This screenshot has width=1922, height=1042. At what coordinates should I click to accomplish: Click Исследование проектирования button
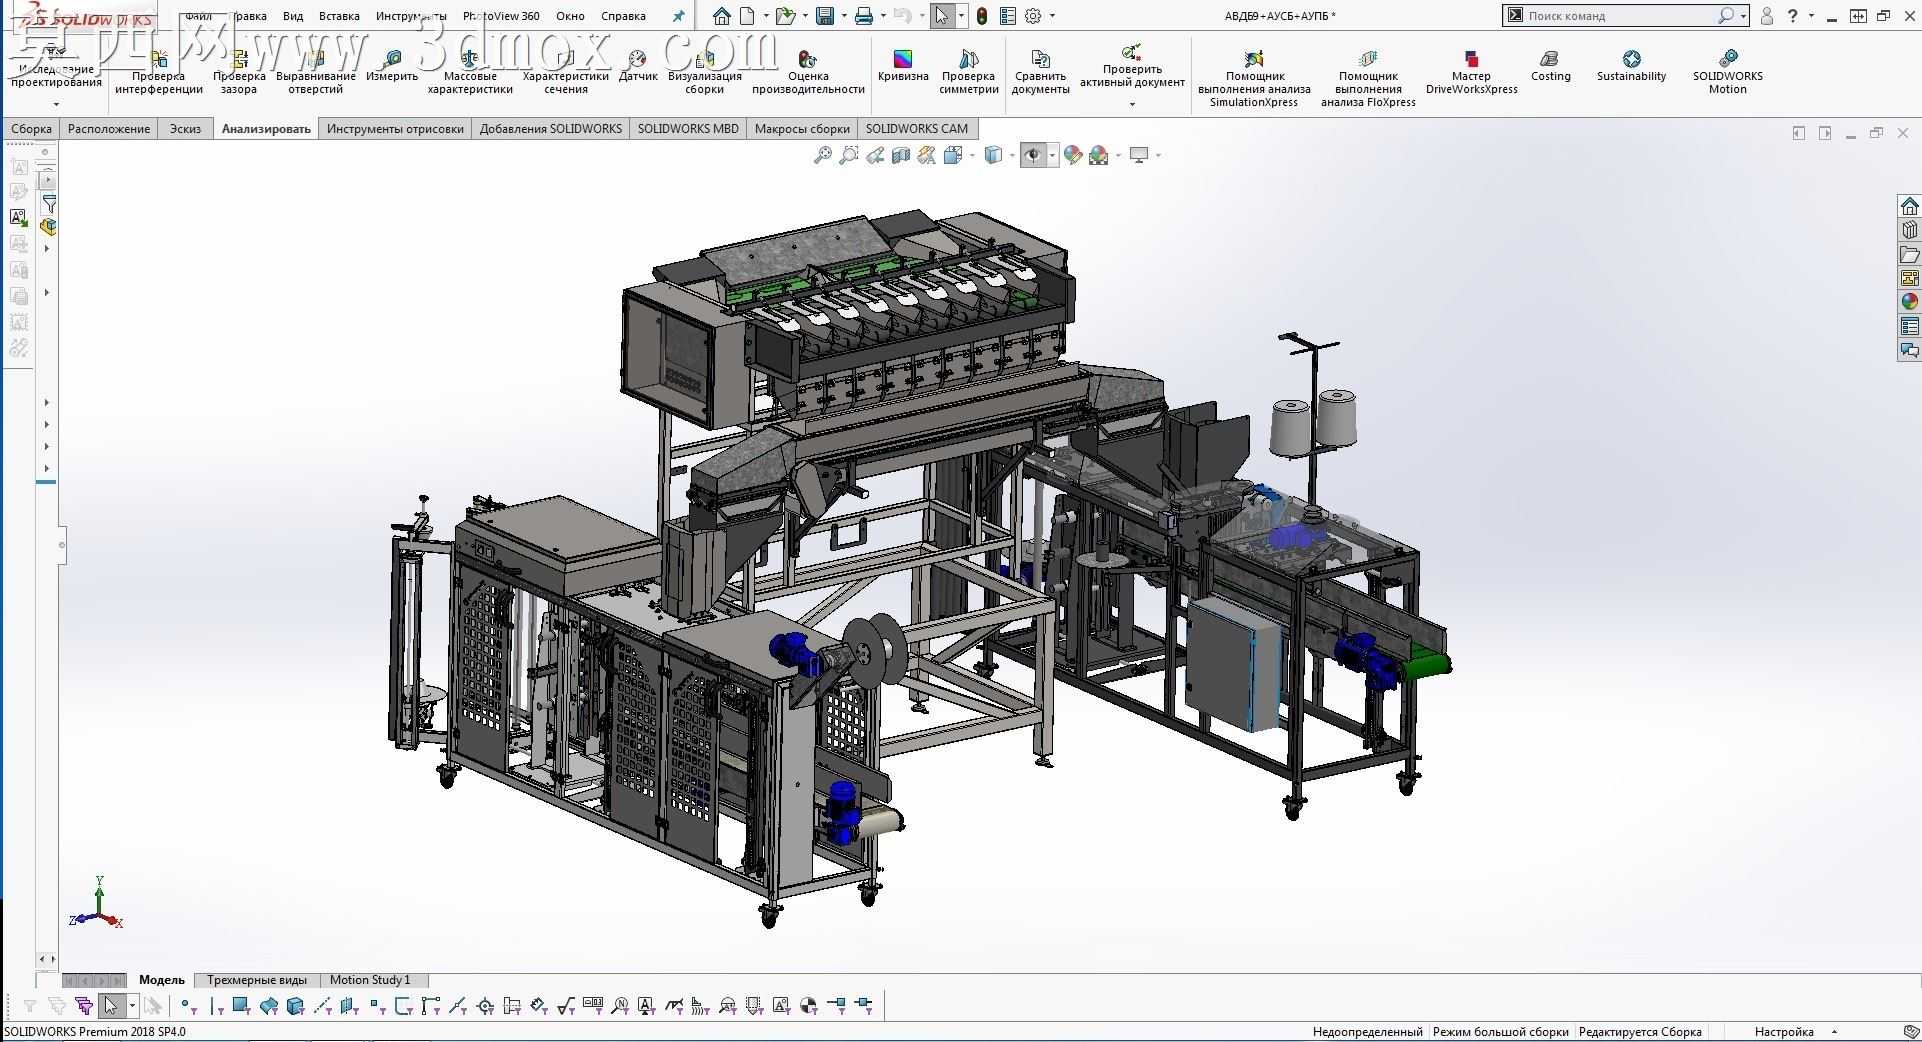pos(57,72)
